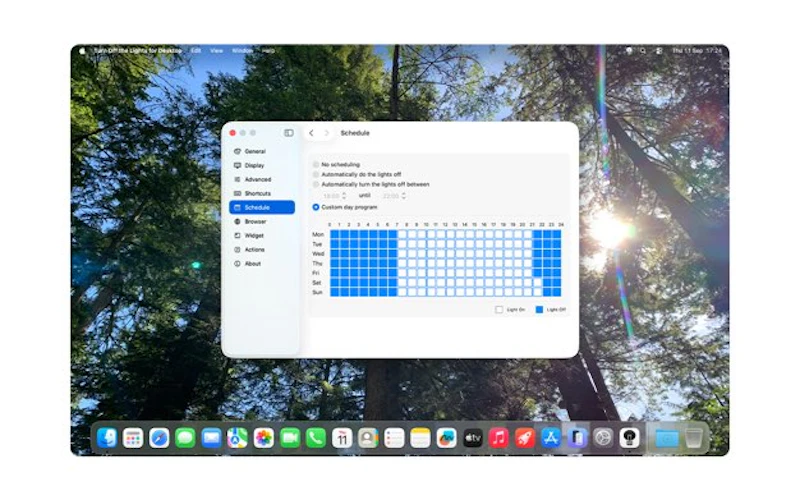Select the No scheduling option
Screen dimensions: 800x500
click(316, 165)
